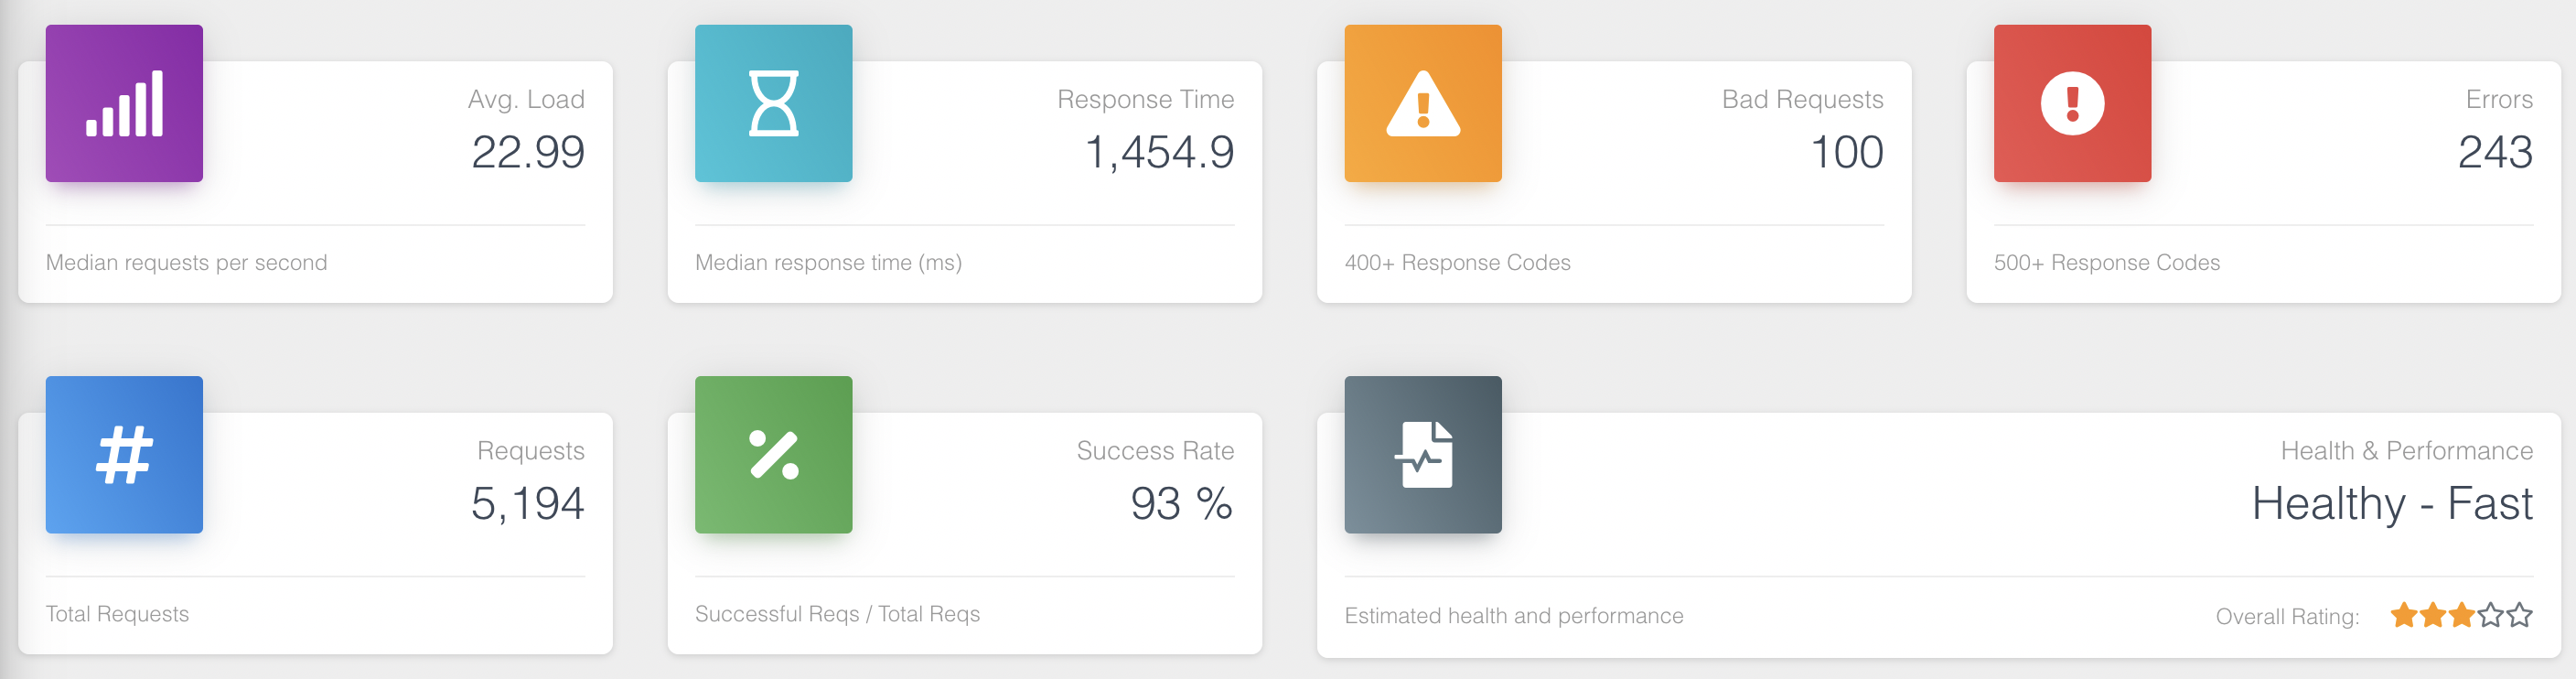Click the first filled rating star
Viewport: 2576px width, 679px height.
(2404, 615)
